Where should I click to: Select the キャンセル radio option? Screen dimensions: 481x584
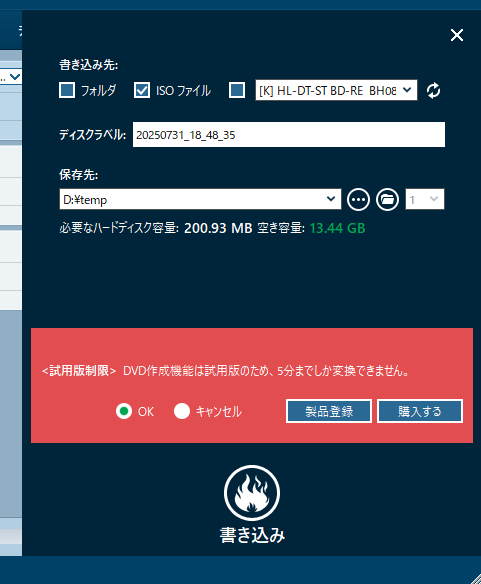182,411
